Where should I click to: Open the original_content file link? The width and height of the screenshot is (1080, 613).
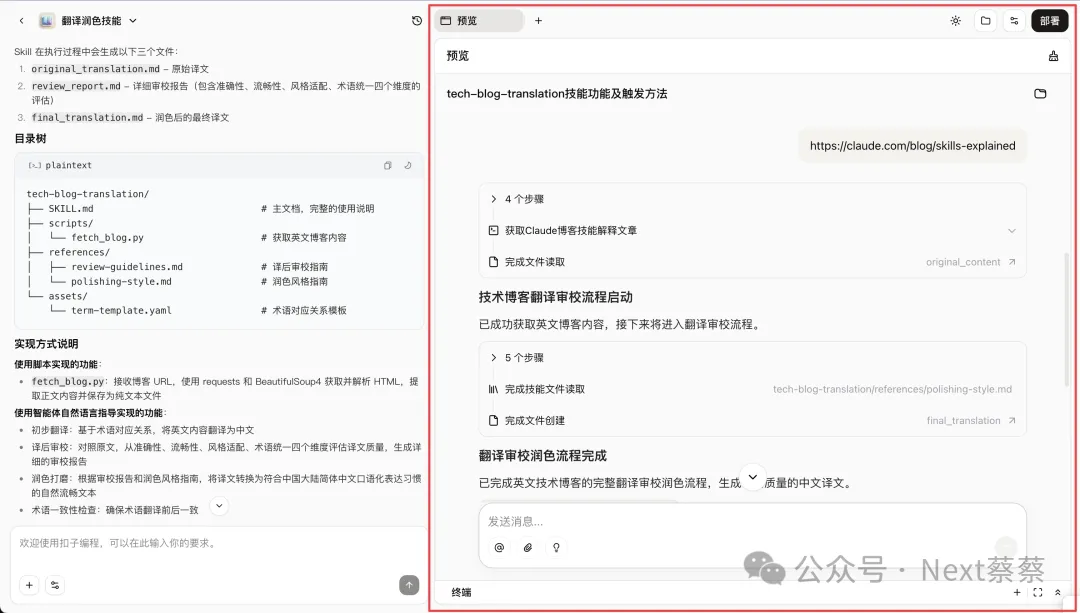click(x=970, y=262)
